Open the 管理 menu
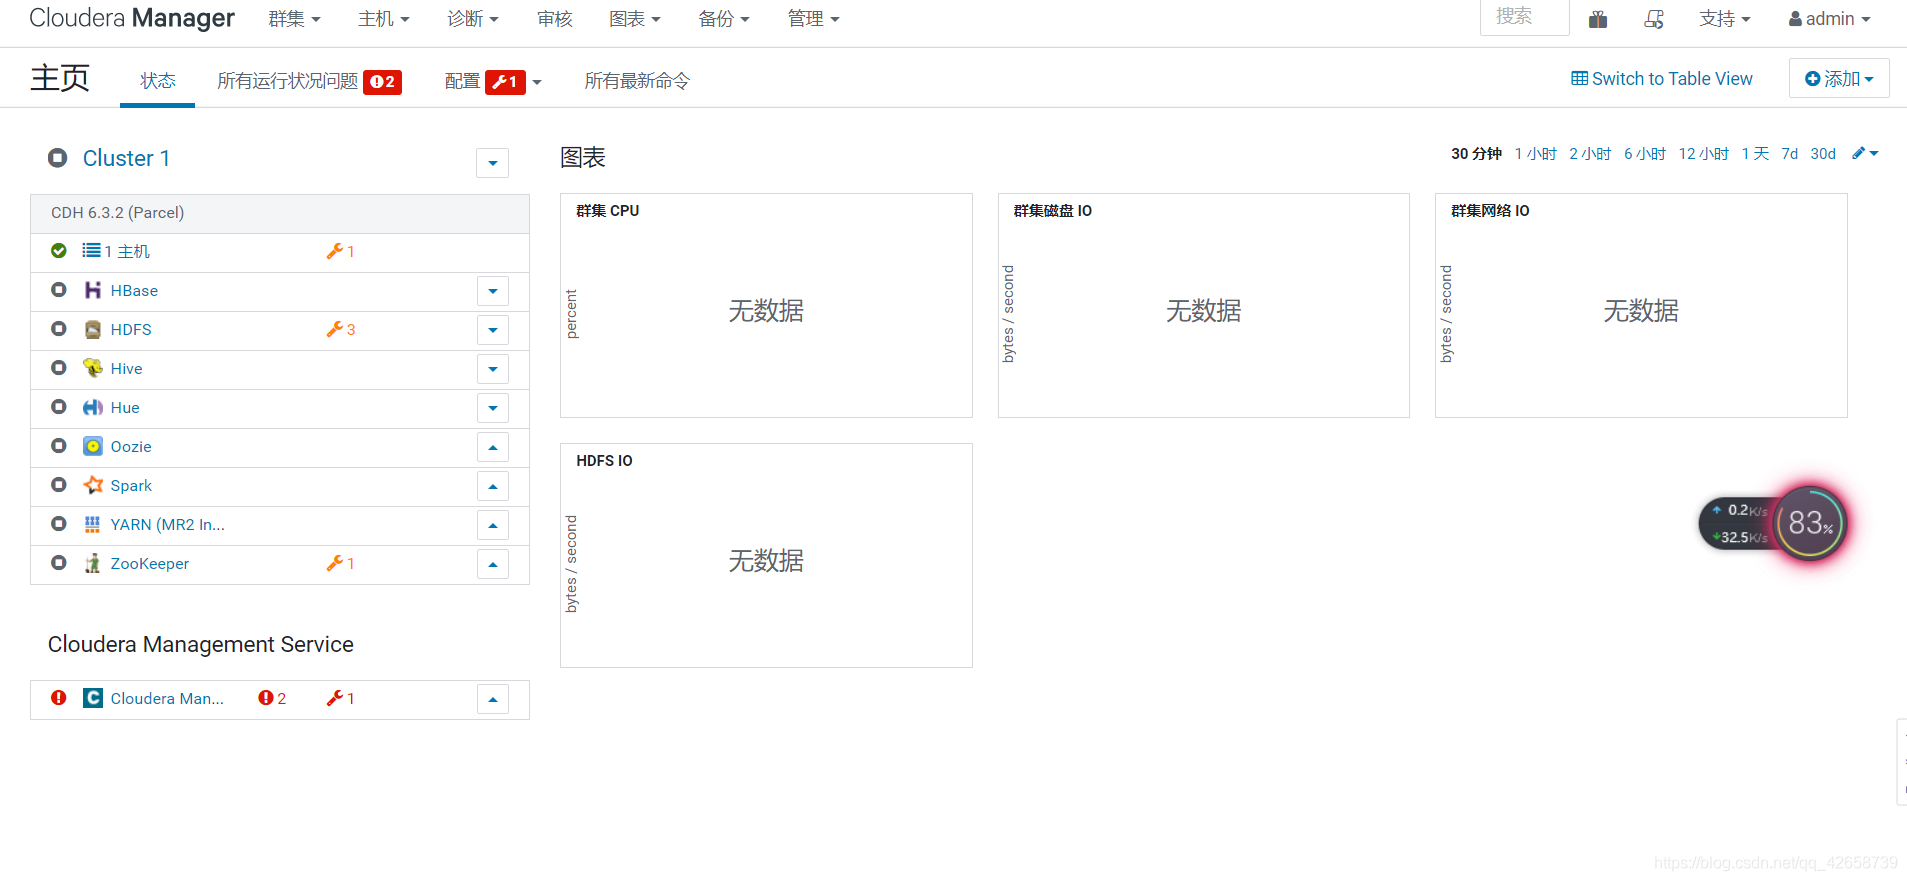1907x881 pixels. coord(813,19)
